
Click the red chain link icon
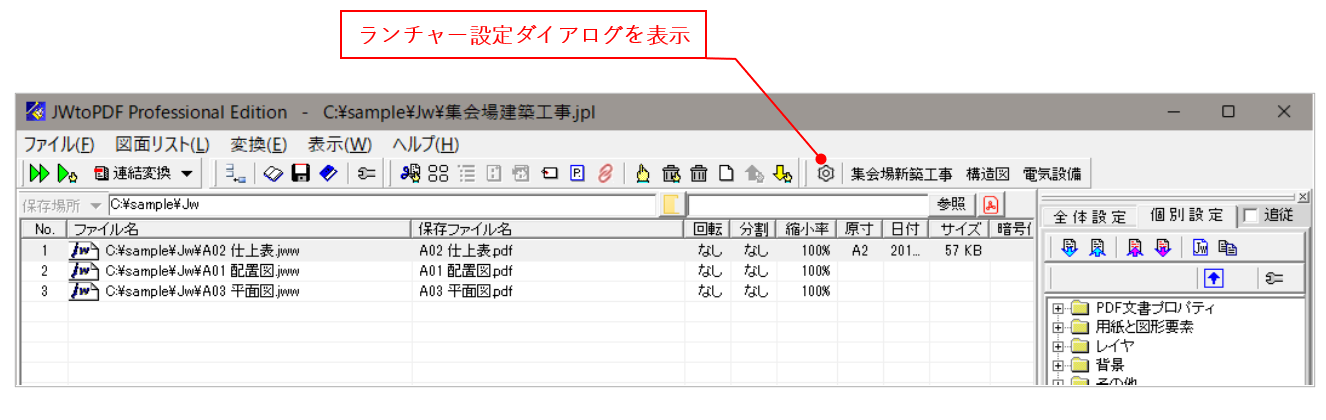pos(605,173)
